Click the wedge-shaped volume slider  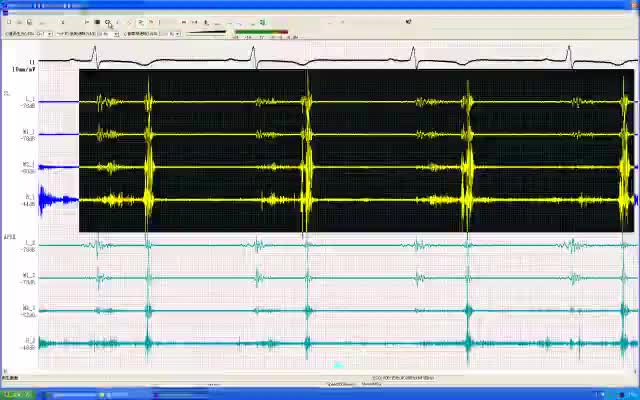pyautogui.click(x=207, y=33)
